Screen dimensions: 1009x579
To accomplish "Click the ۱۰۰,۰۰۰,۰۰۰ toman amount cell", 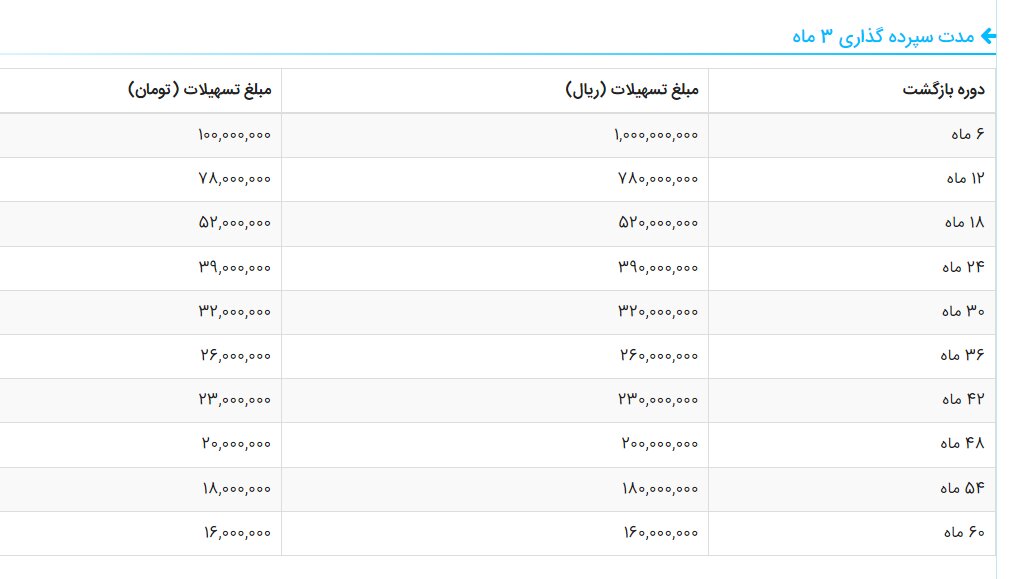I will [x=232, y=134].
